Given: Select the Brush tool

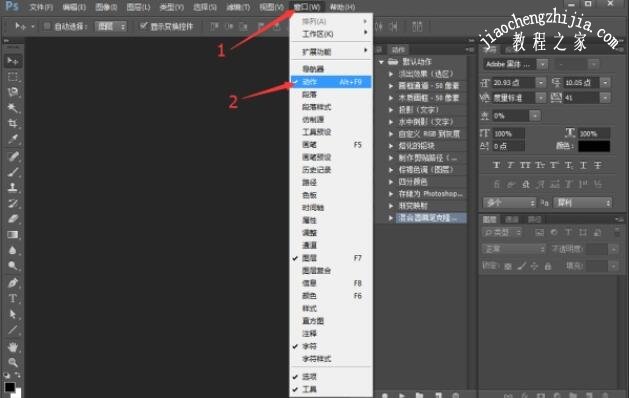Looking at the screenshot, I should point(13,172).
